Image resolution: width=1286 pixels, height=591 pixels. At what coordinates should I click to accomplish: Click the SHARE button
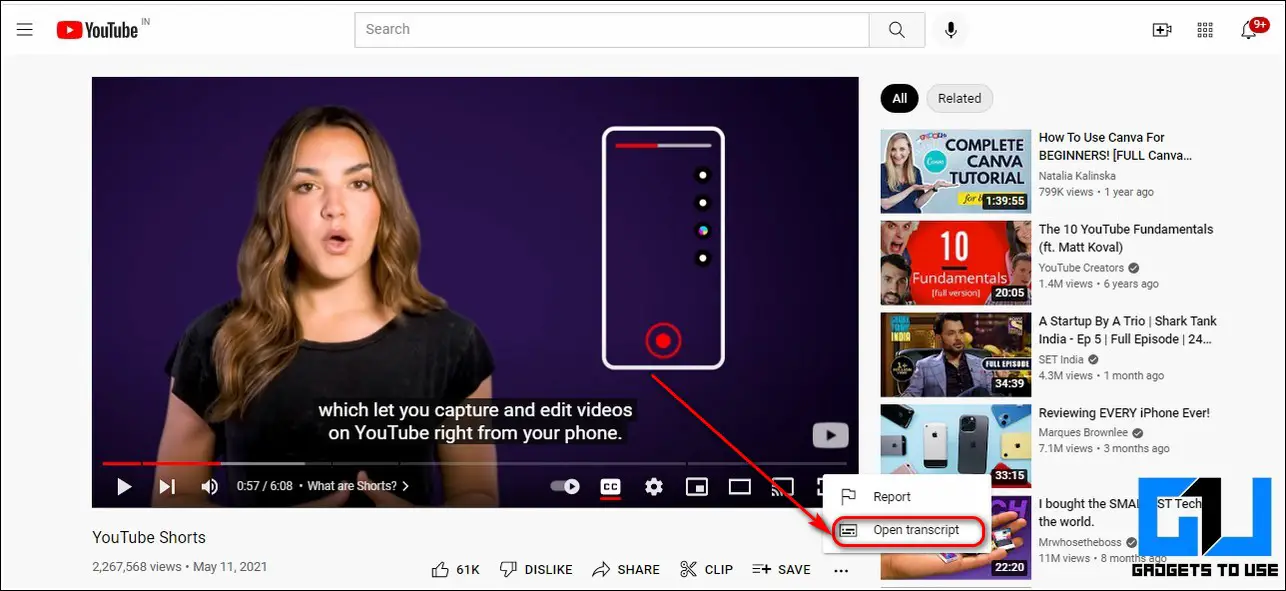pyautogui.click(x=626, y=569)
